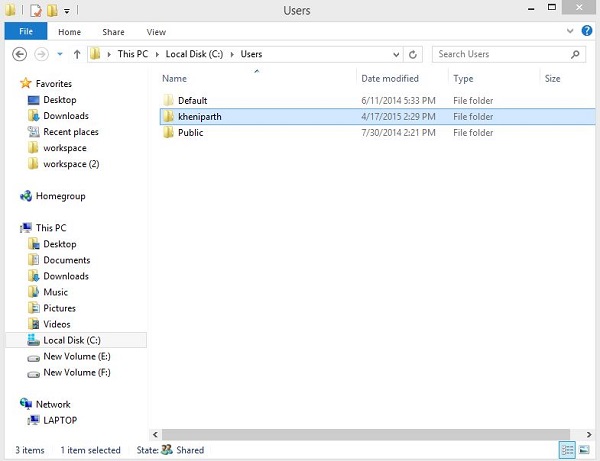Expand the chevron after Local Disk (C:) breadcrumb
The width and height of the screenshot is (600, 461).
(232, 54)
